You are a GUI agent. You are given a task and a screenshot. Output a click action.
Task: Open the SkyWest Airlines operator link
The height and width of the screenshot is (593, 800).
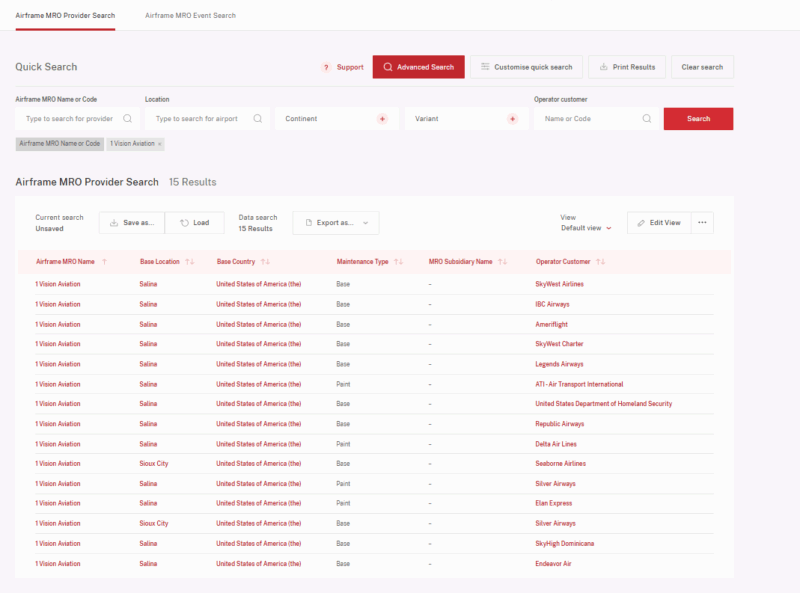[559, 284]
